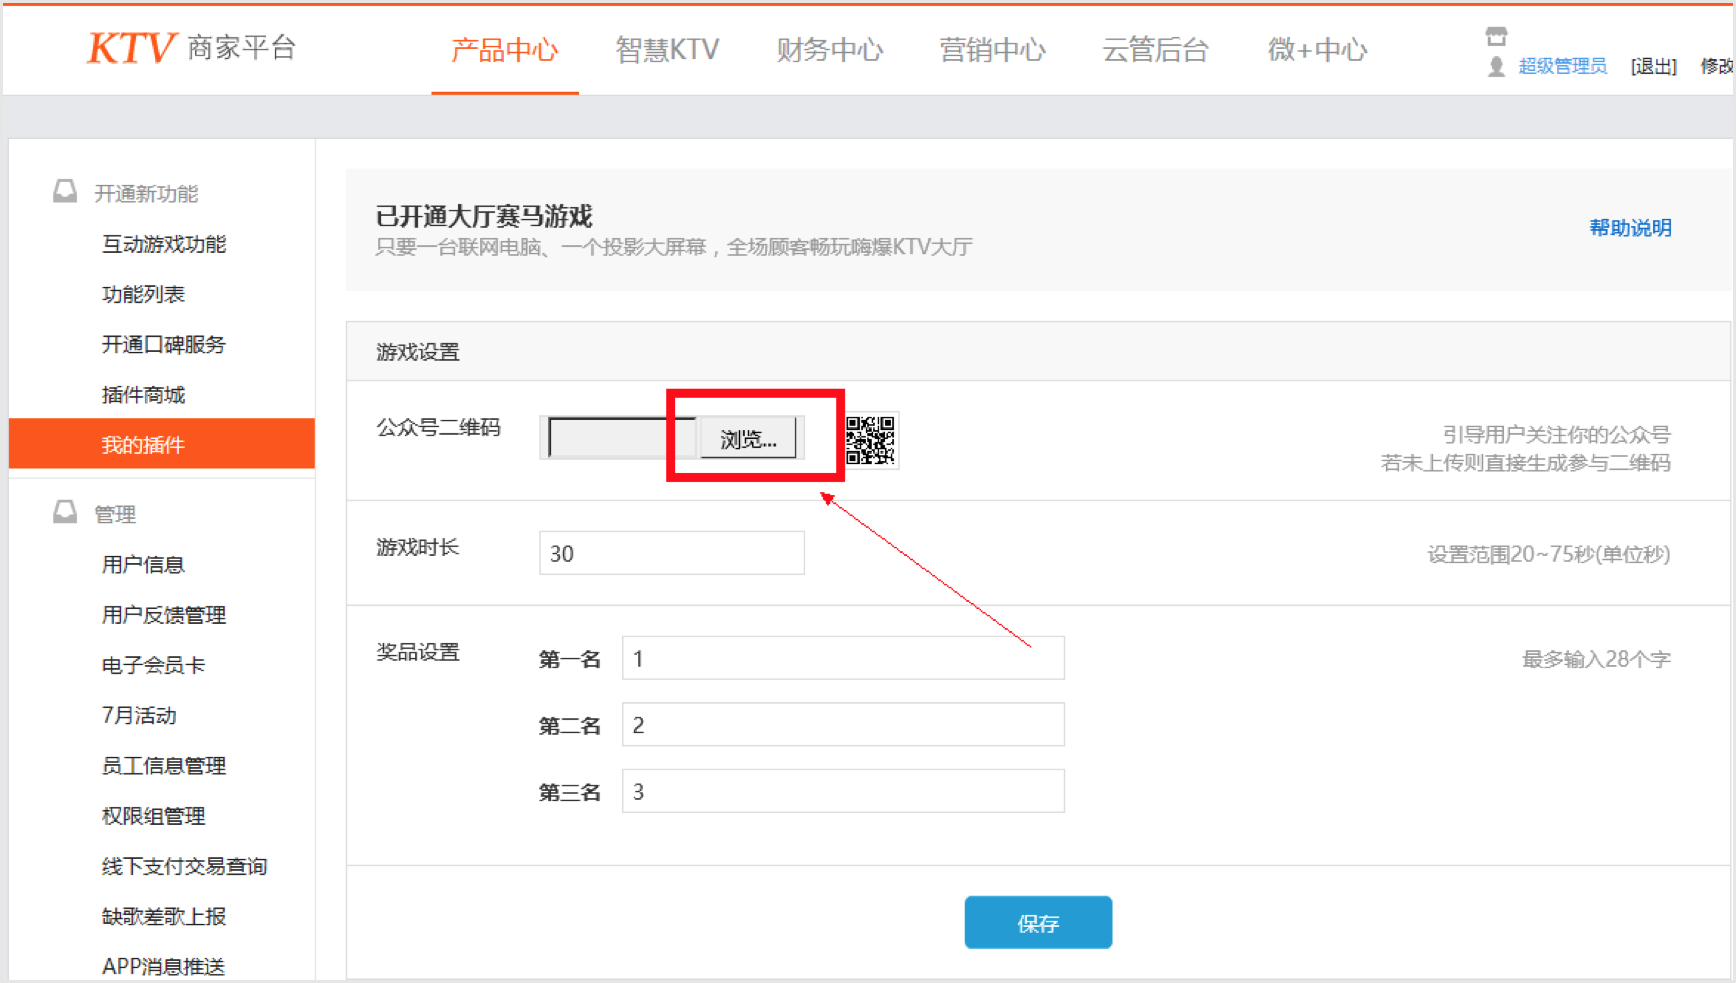Open 线下支付交易查询 in the sidebar

tap(184, 866)
